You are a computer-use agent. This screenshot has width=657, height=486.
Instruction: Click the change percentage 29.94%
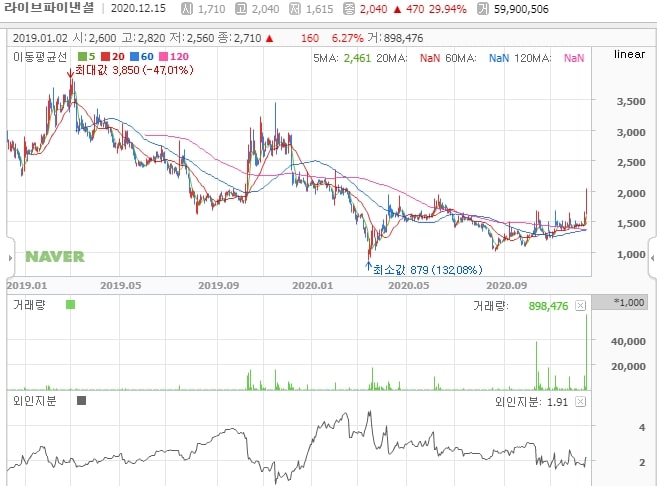coord(447,9)
